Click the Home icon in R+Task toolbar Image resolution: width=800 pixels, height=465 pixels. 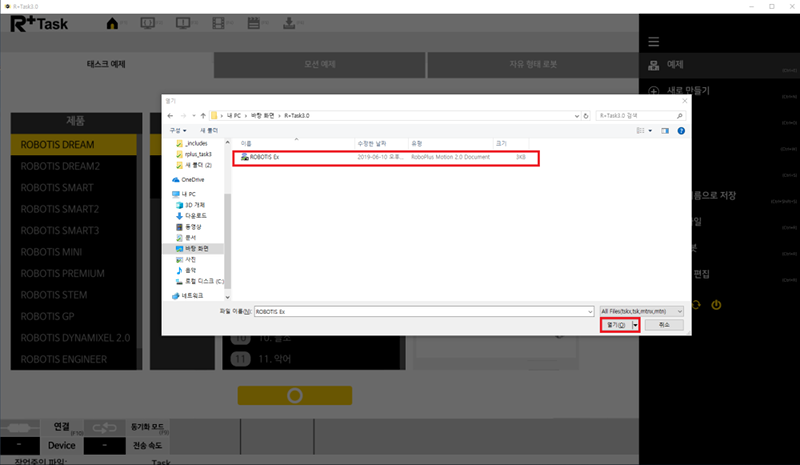[113, 23]
